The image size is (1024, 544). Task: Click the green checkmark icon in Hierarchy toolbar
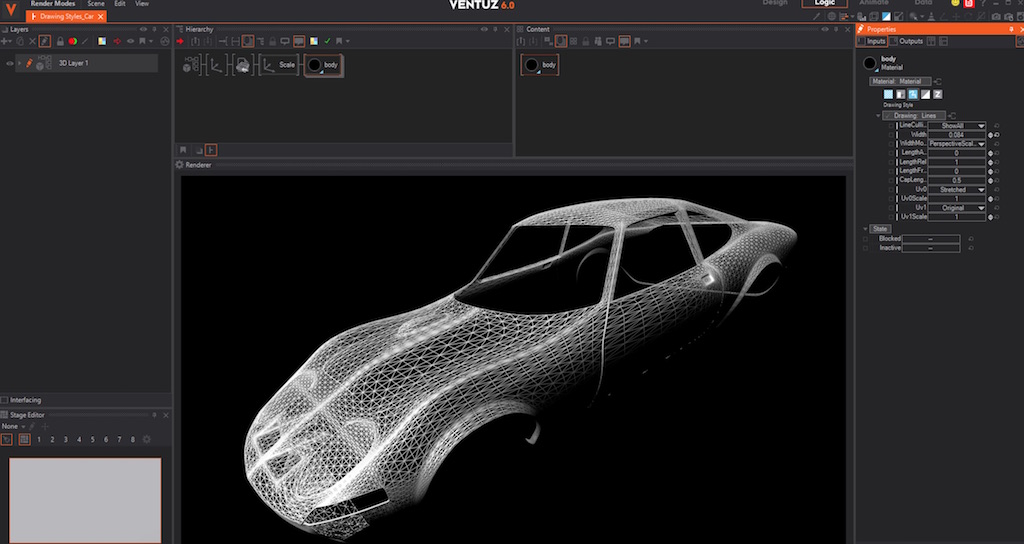(x=327, y=41)
